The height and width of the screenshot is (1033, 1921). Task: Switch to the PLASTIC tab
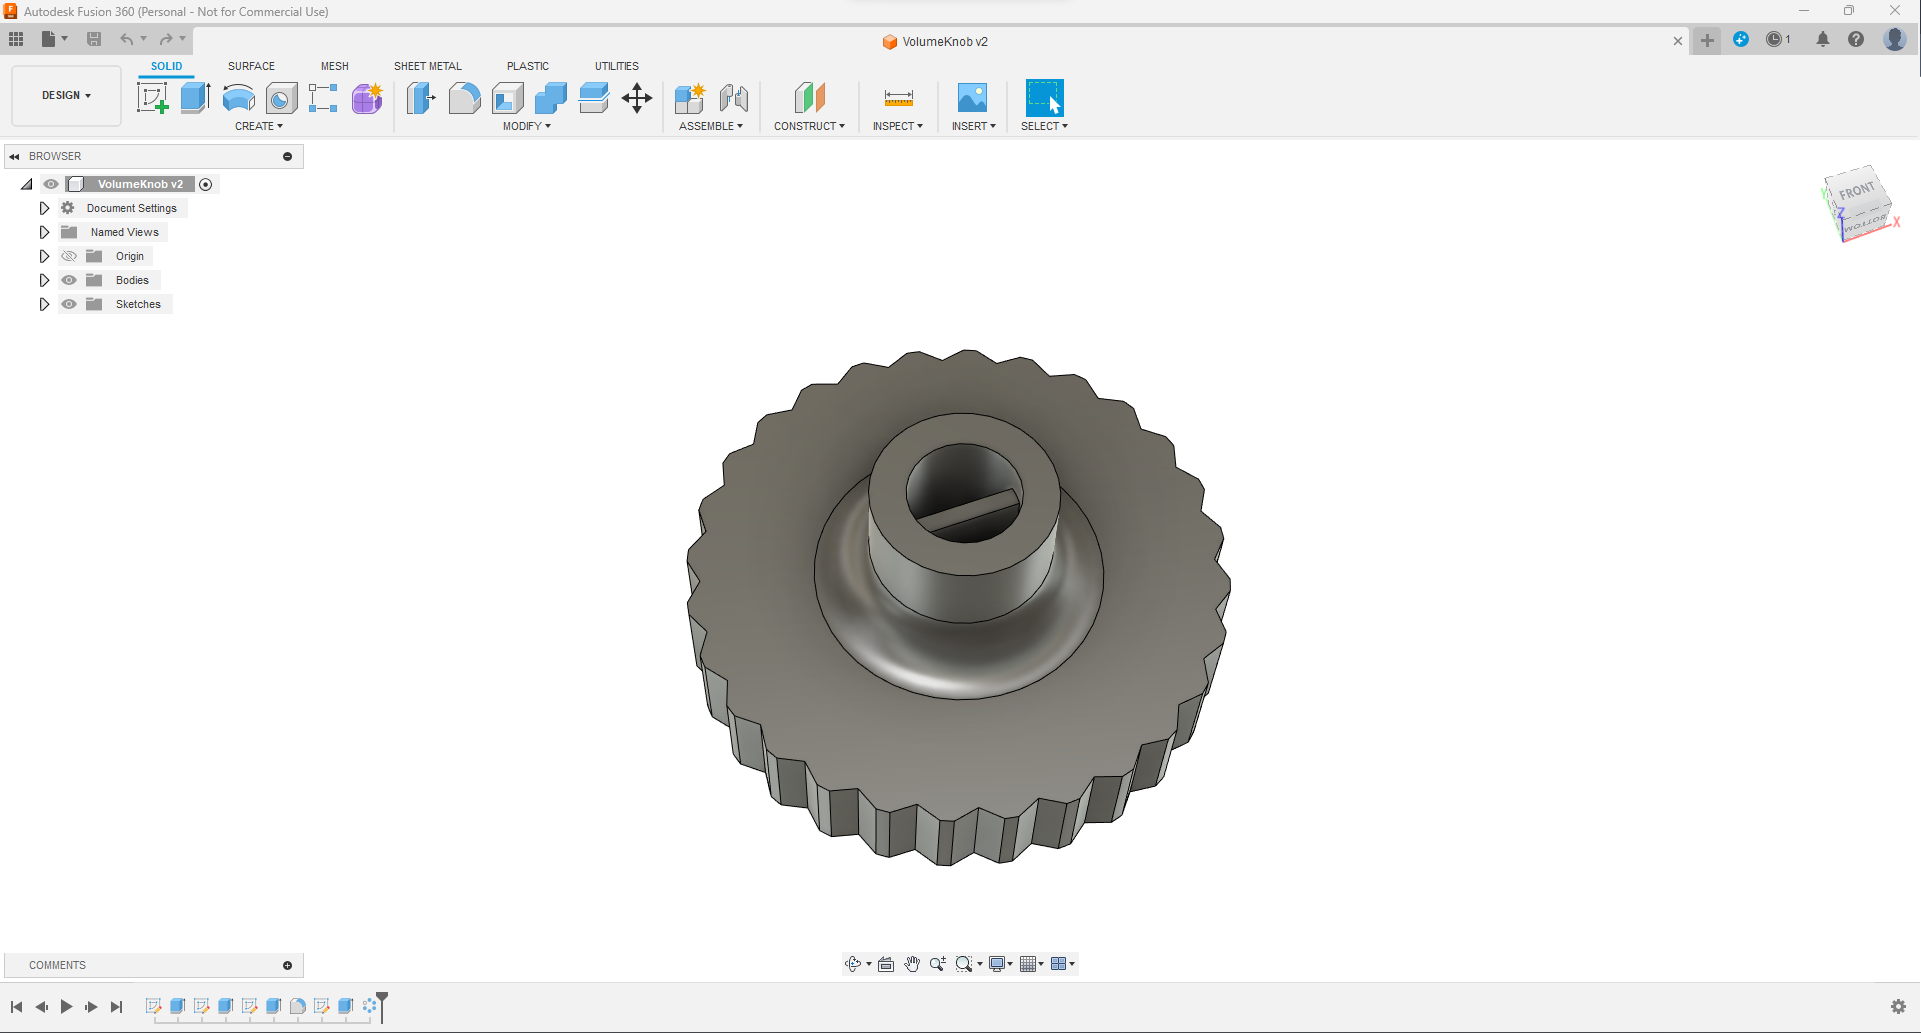click(x=528, y=66)
